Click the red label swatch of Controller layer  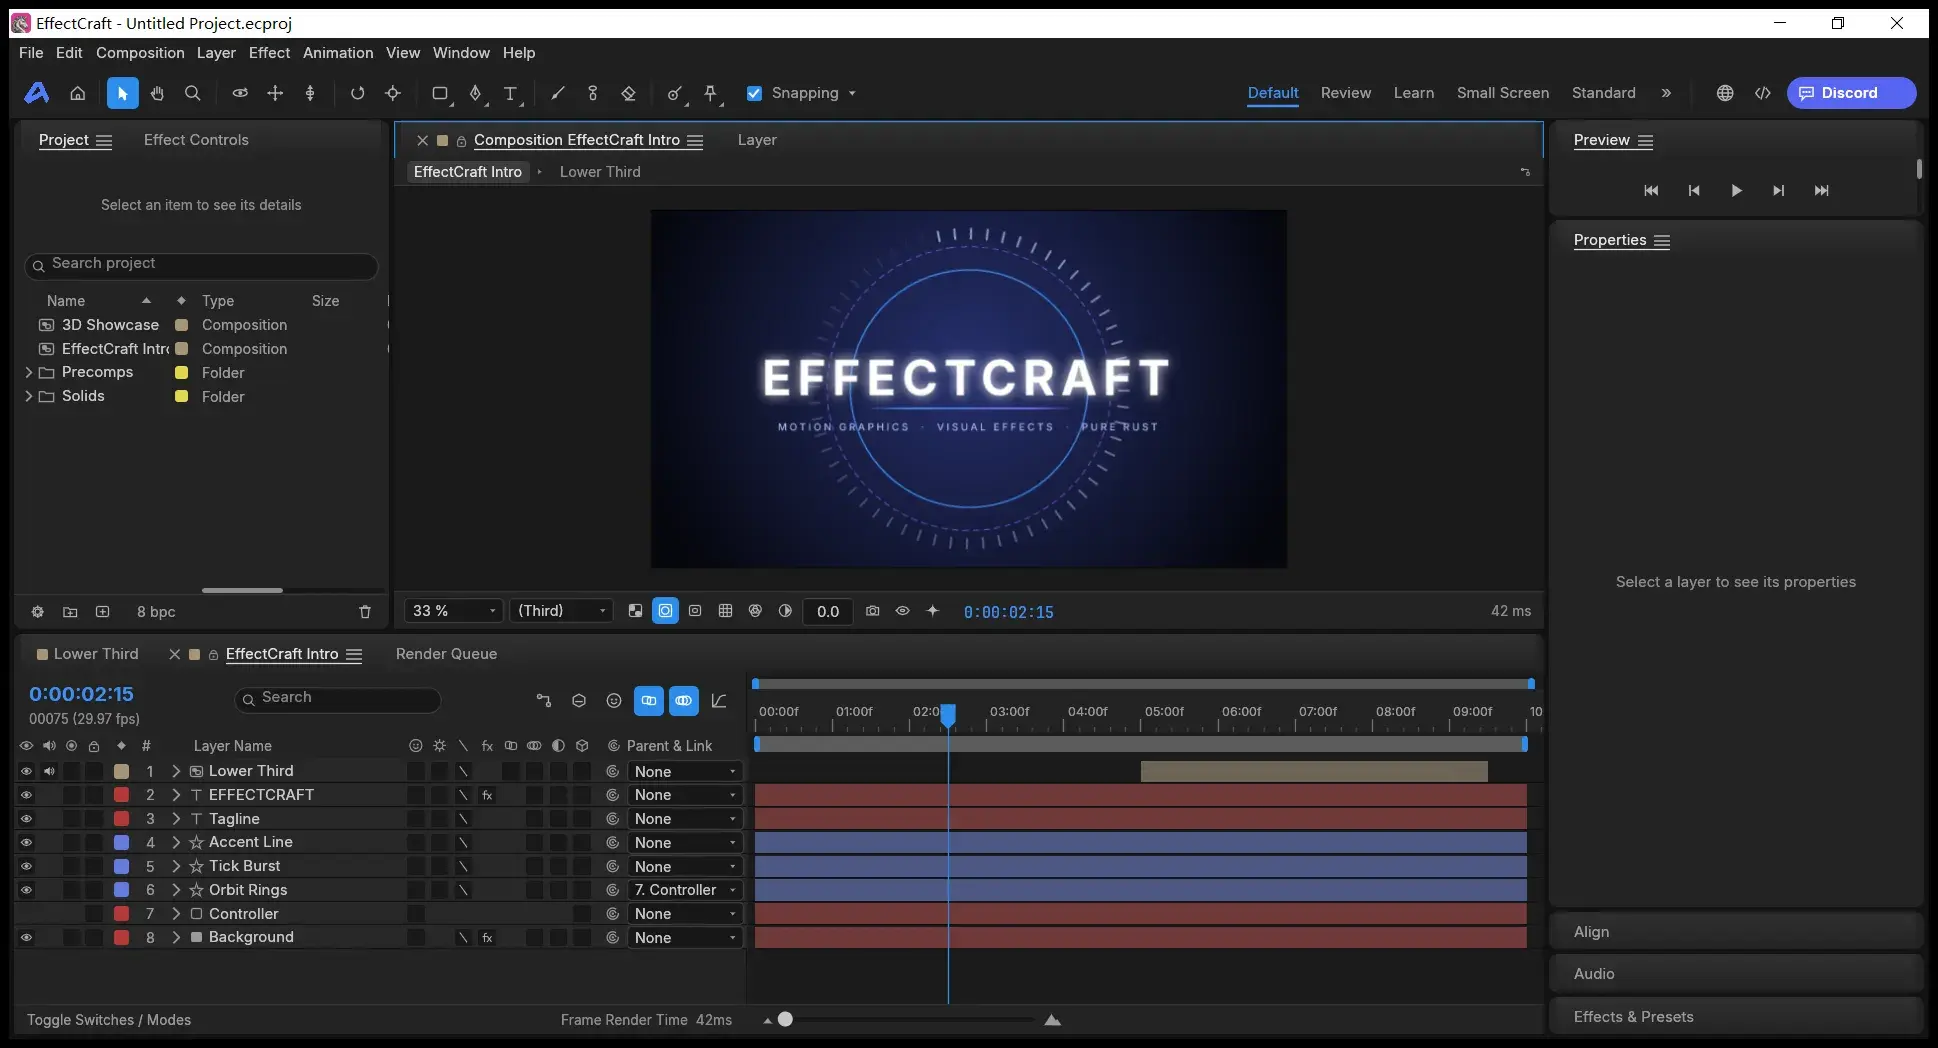click(x=121, y=914)
